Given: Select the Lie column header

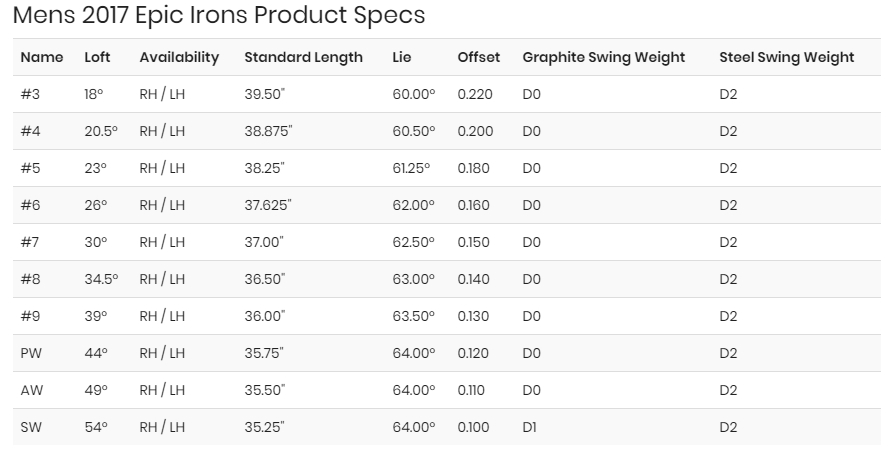Looking at the screenshot, I should (402, 58).
